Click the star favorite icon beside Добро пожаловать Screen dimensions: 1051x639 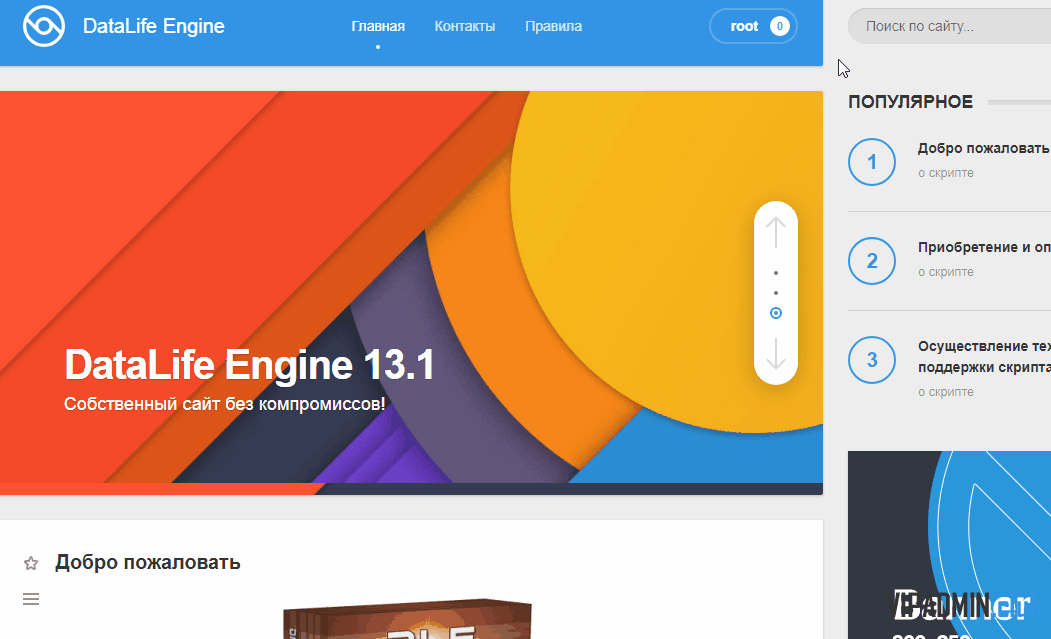point(31,563)
